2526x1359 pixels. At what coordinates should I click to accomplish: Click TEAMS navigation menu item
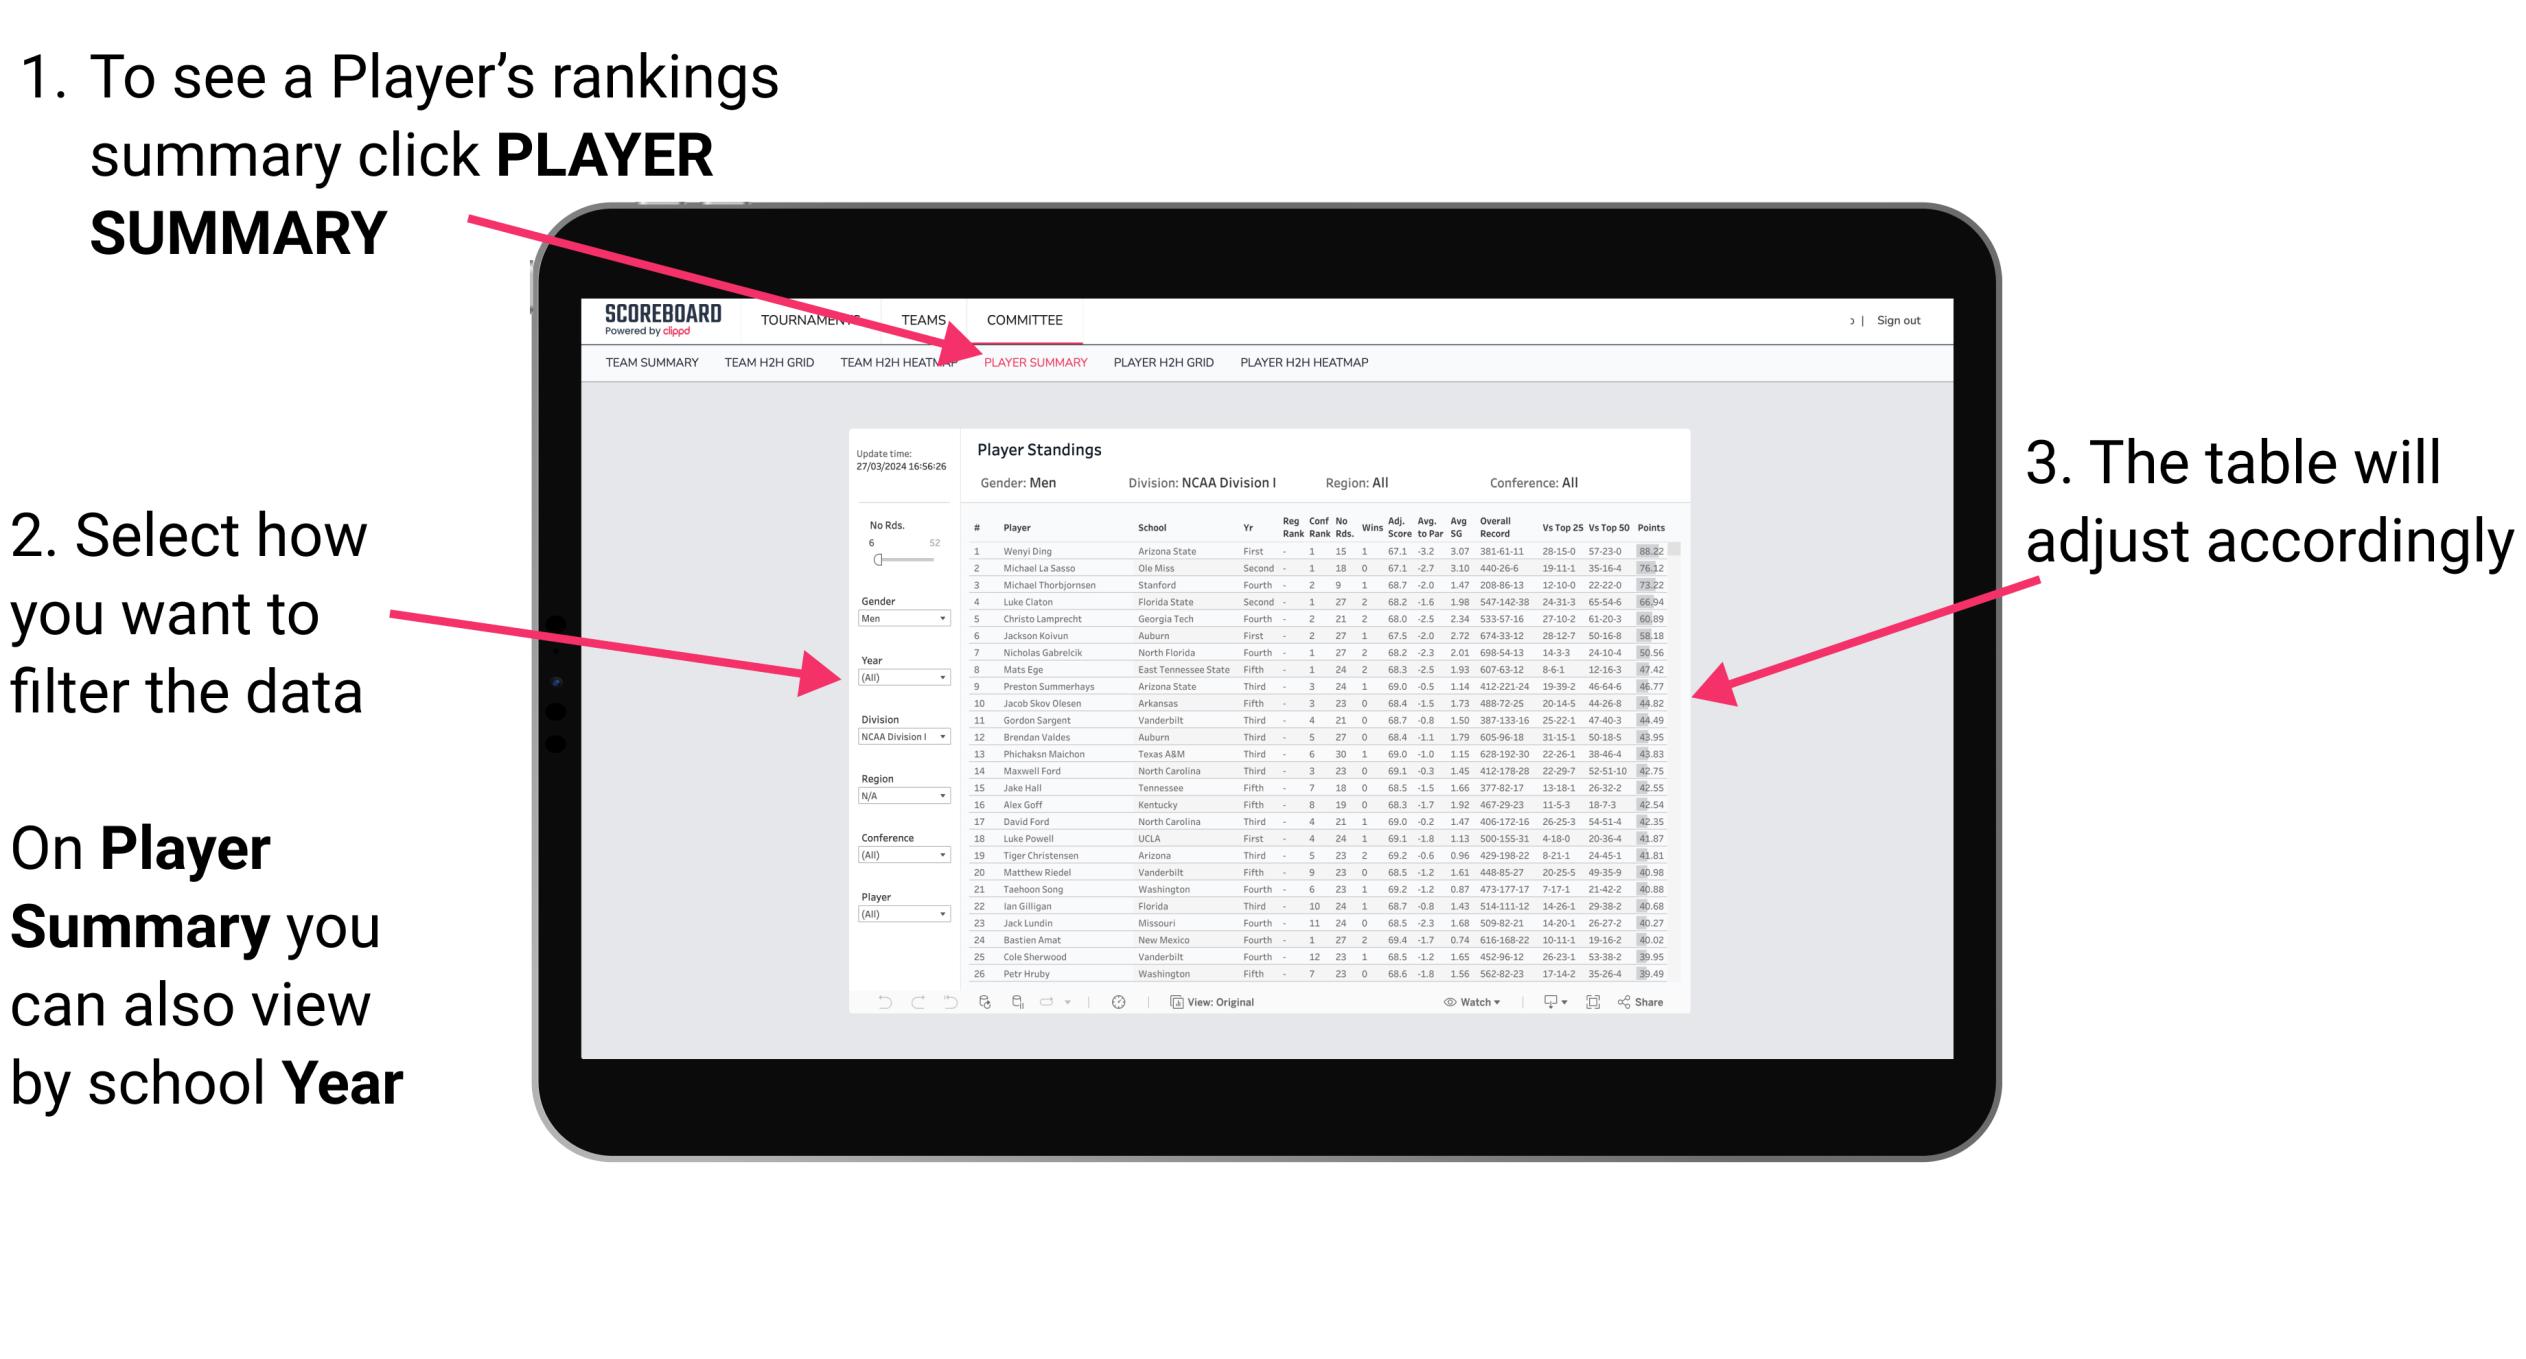point(920,323)
